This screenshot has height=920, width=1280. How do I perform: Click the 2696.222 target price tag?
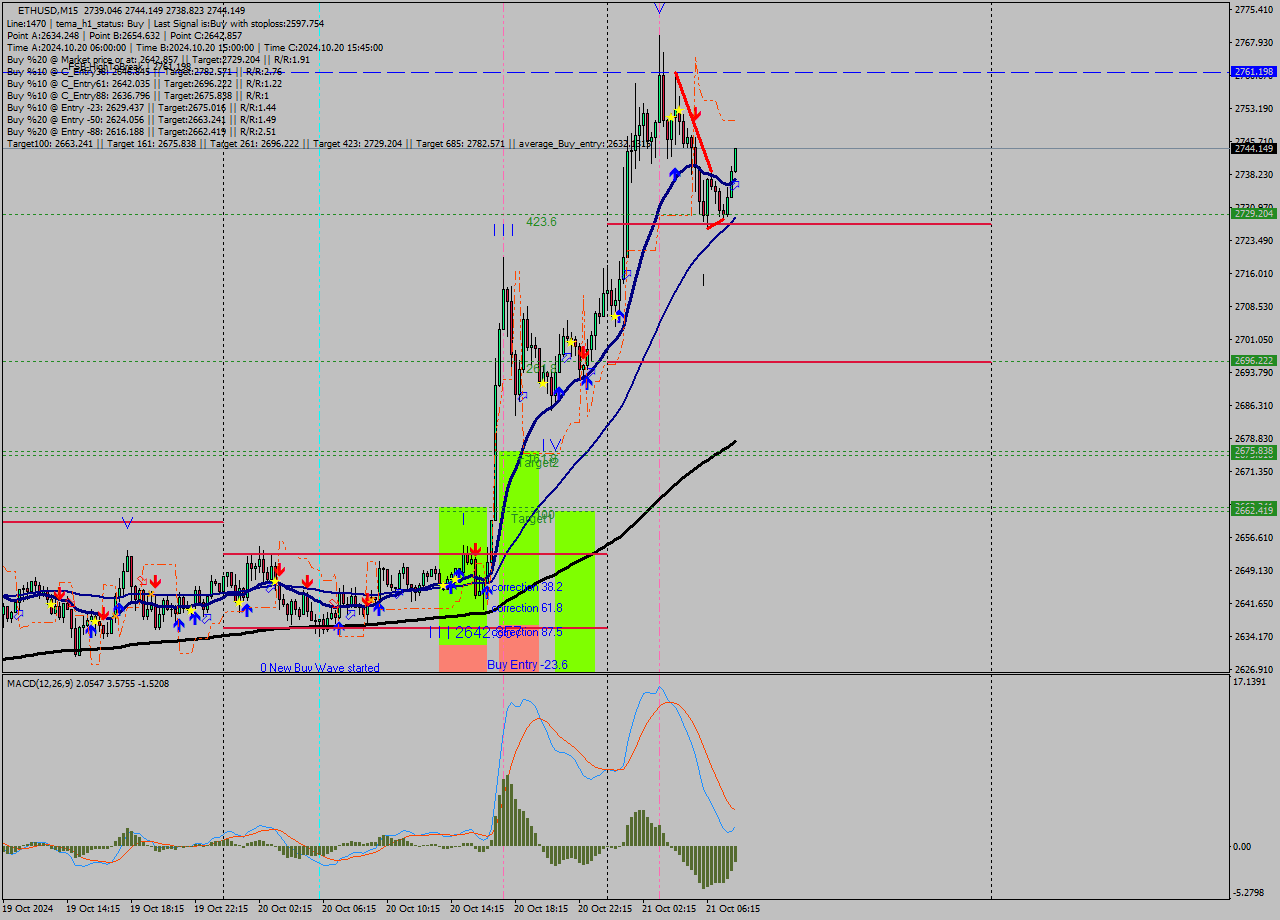point(1254,361)
